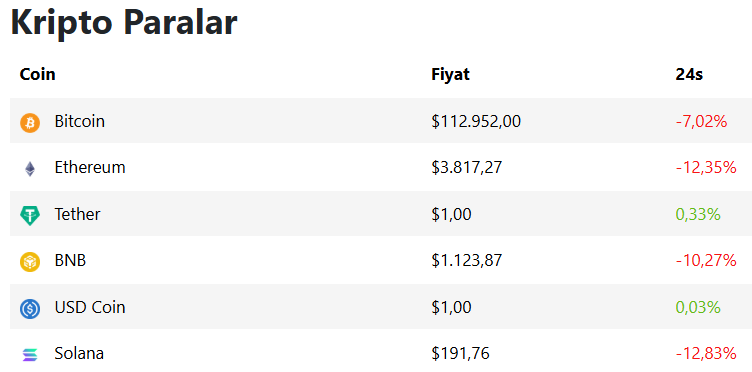Click the Ethereum diamond logo icon
752x372 pixels.
[30, 169]
